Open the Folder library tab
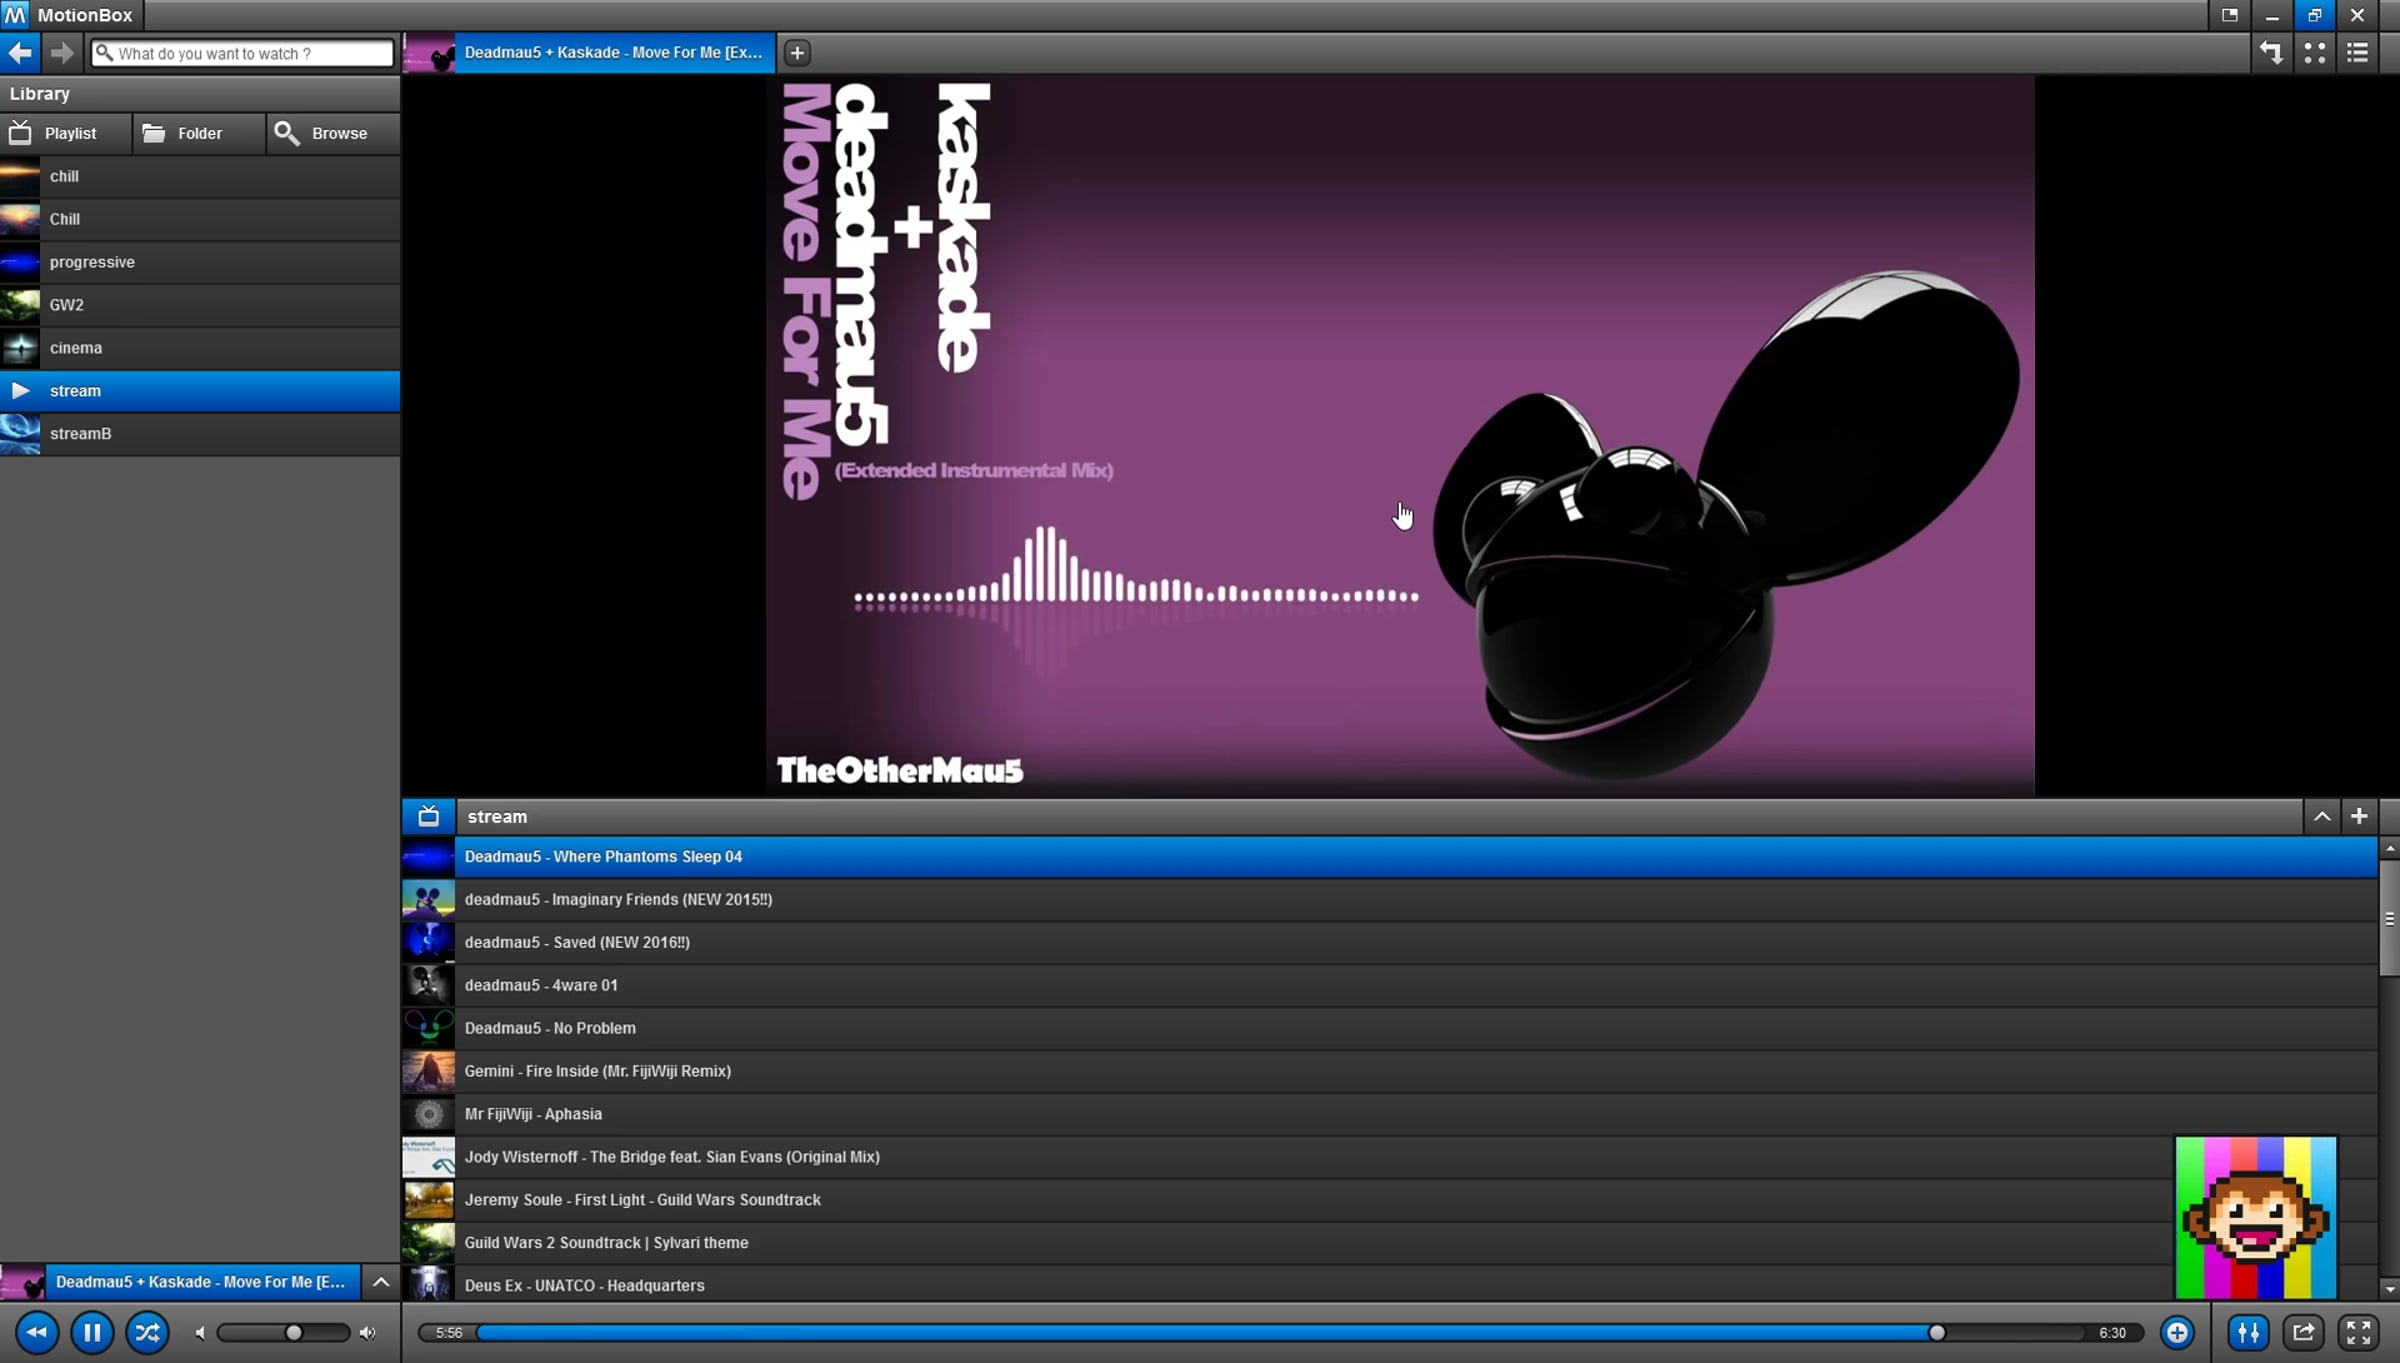The width and height of the screenshot is (2400, 1363). pos(198,133)
